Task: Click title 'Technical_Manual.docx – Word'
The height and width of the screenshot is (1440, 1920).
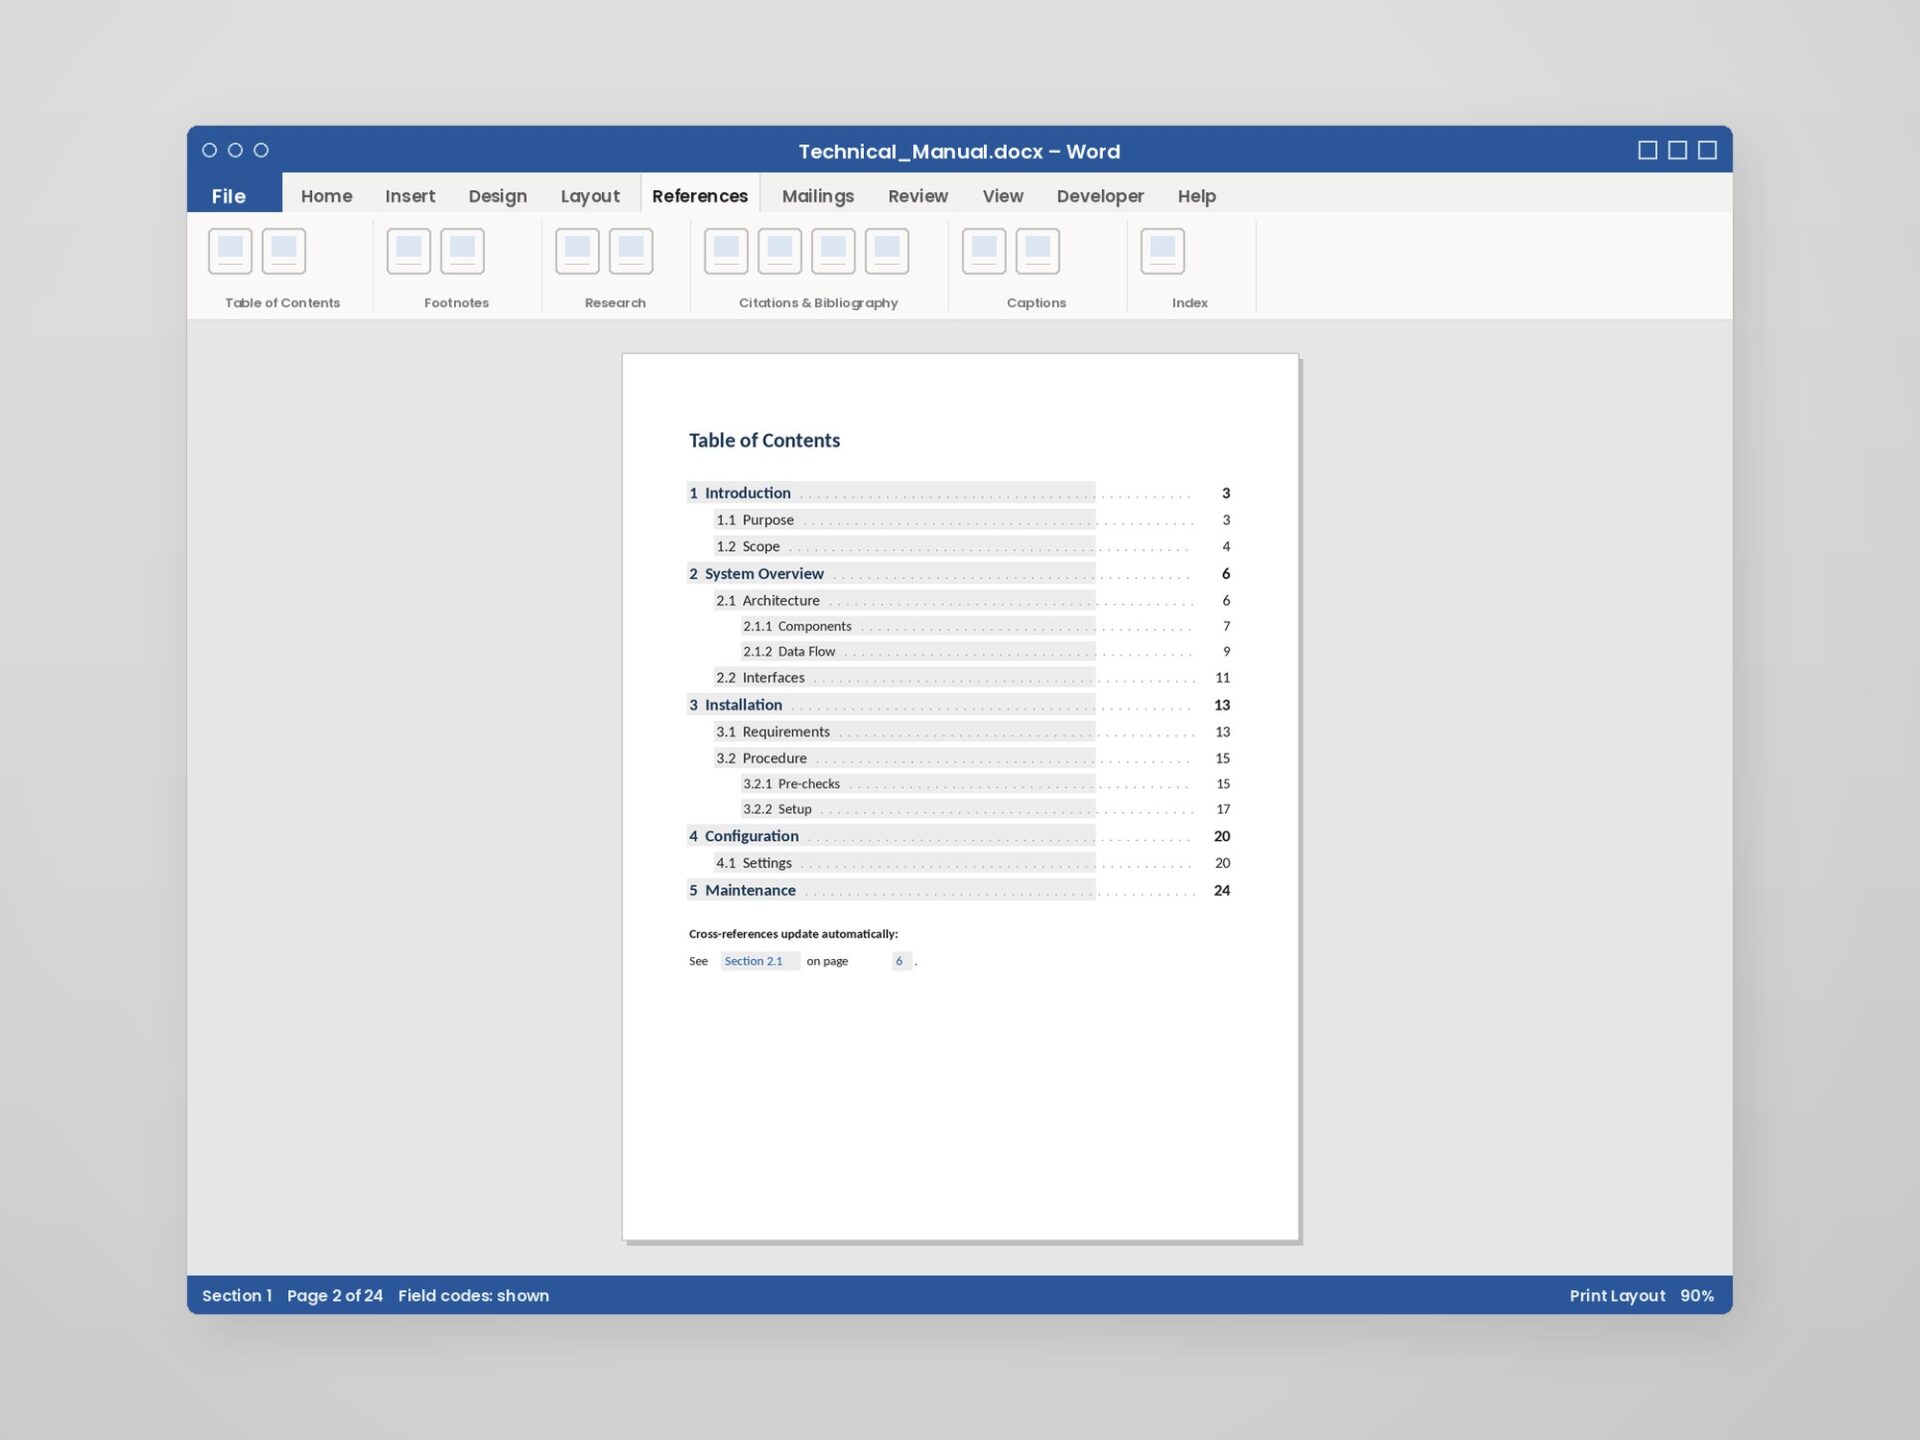Action: click(959, 152)
